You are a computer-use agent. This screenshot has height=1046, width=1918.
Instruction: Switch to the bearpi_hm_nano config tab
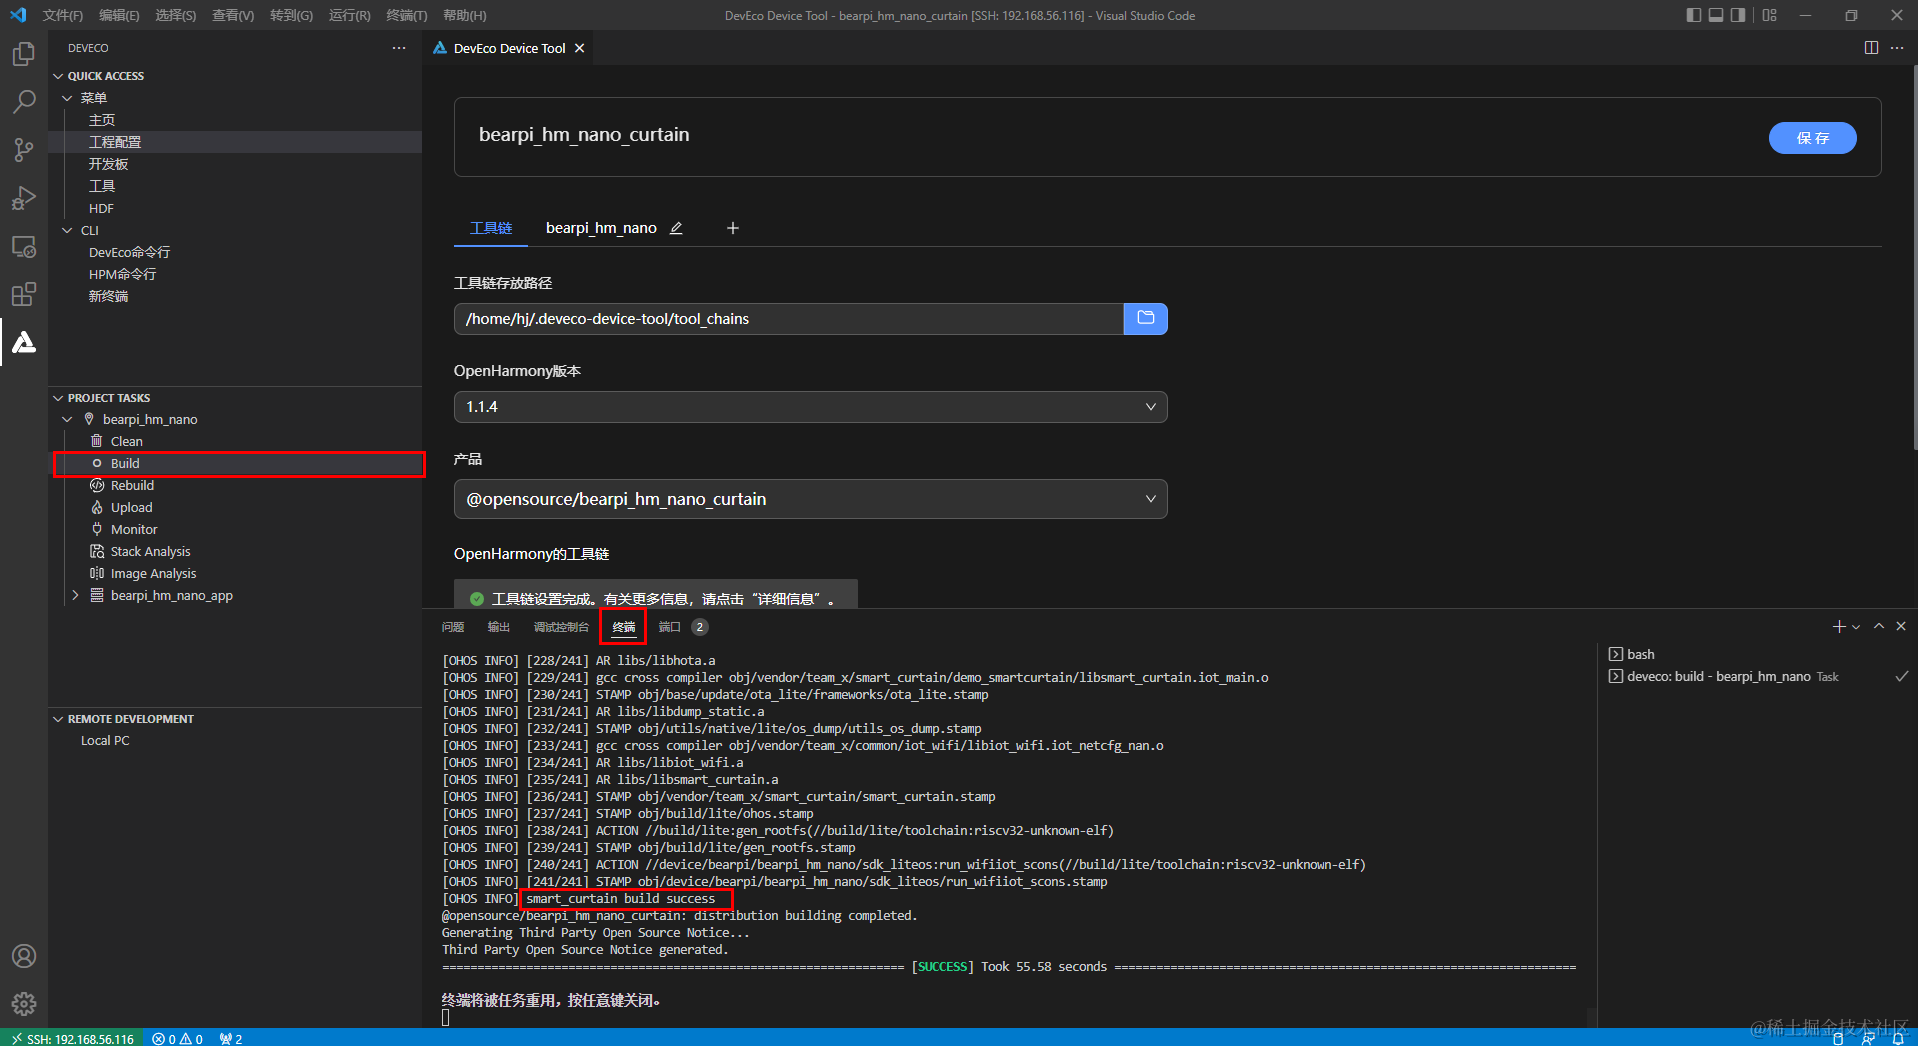click(x=601, y=228)
